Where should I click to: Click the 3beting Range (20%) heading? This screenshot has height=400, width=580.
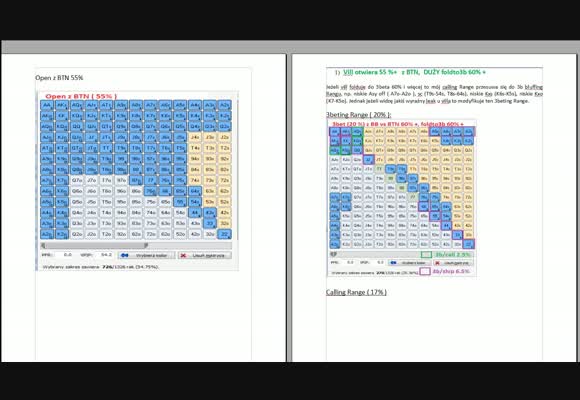click(x=358, y=115)
